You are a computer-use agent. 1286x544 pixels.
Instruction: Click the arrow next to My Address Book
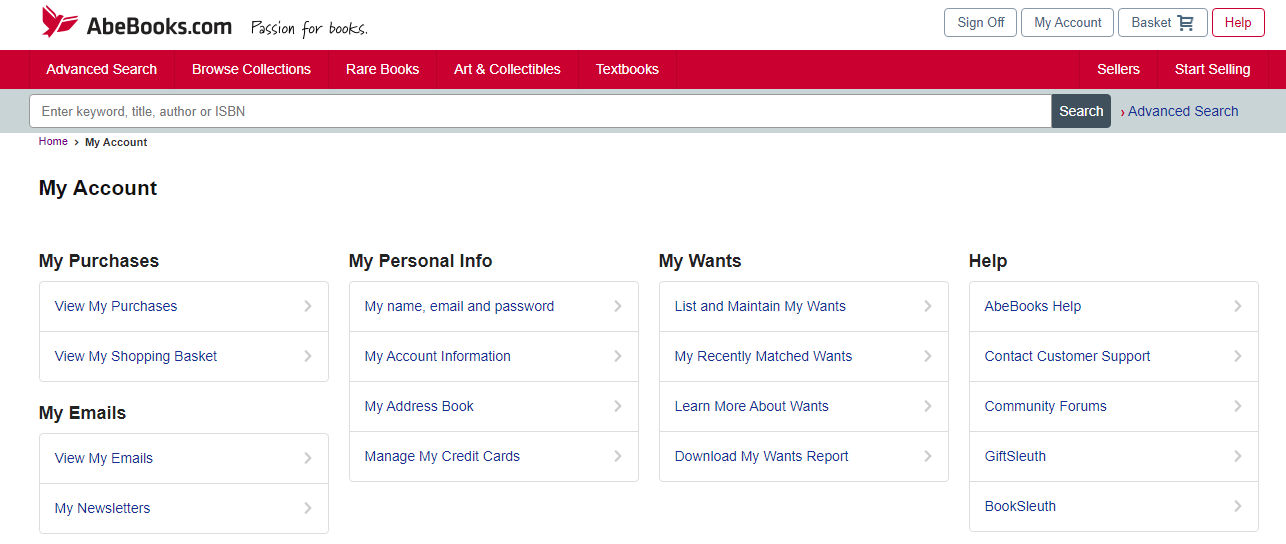[618, 406]
